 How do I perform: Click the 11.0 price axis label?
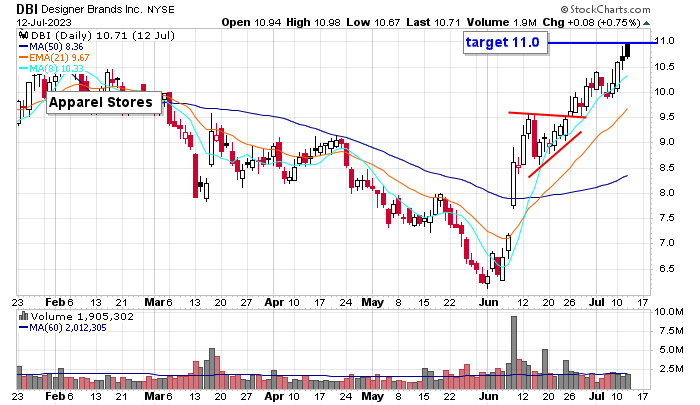point(665,41)
